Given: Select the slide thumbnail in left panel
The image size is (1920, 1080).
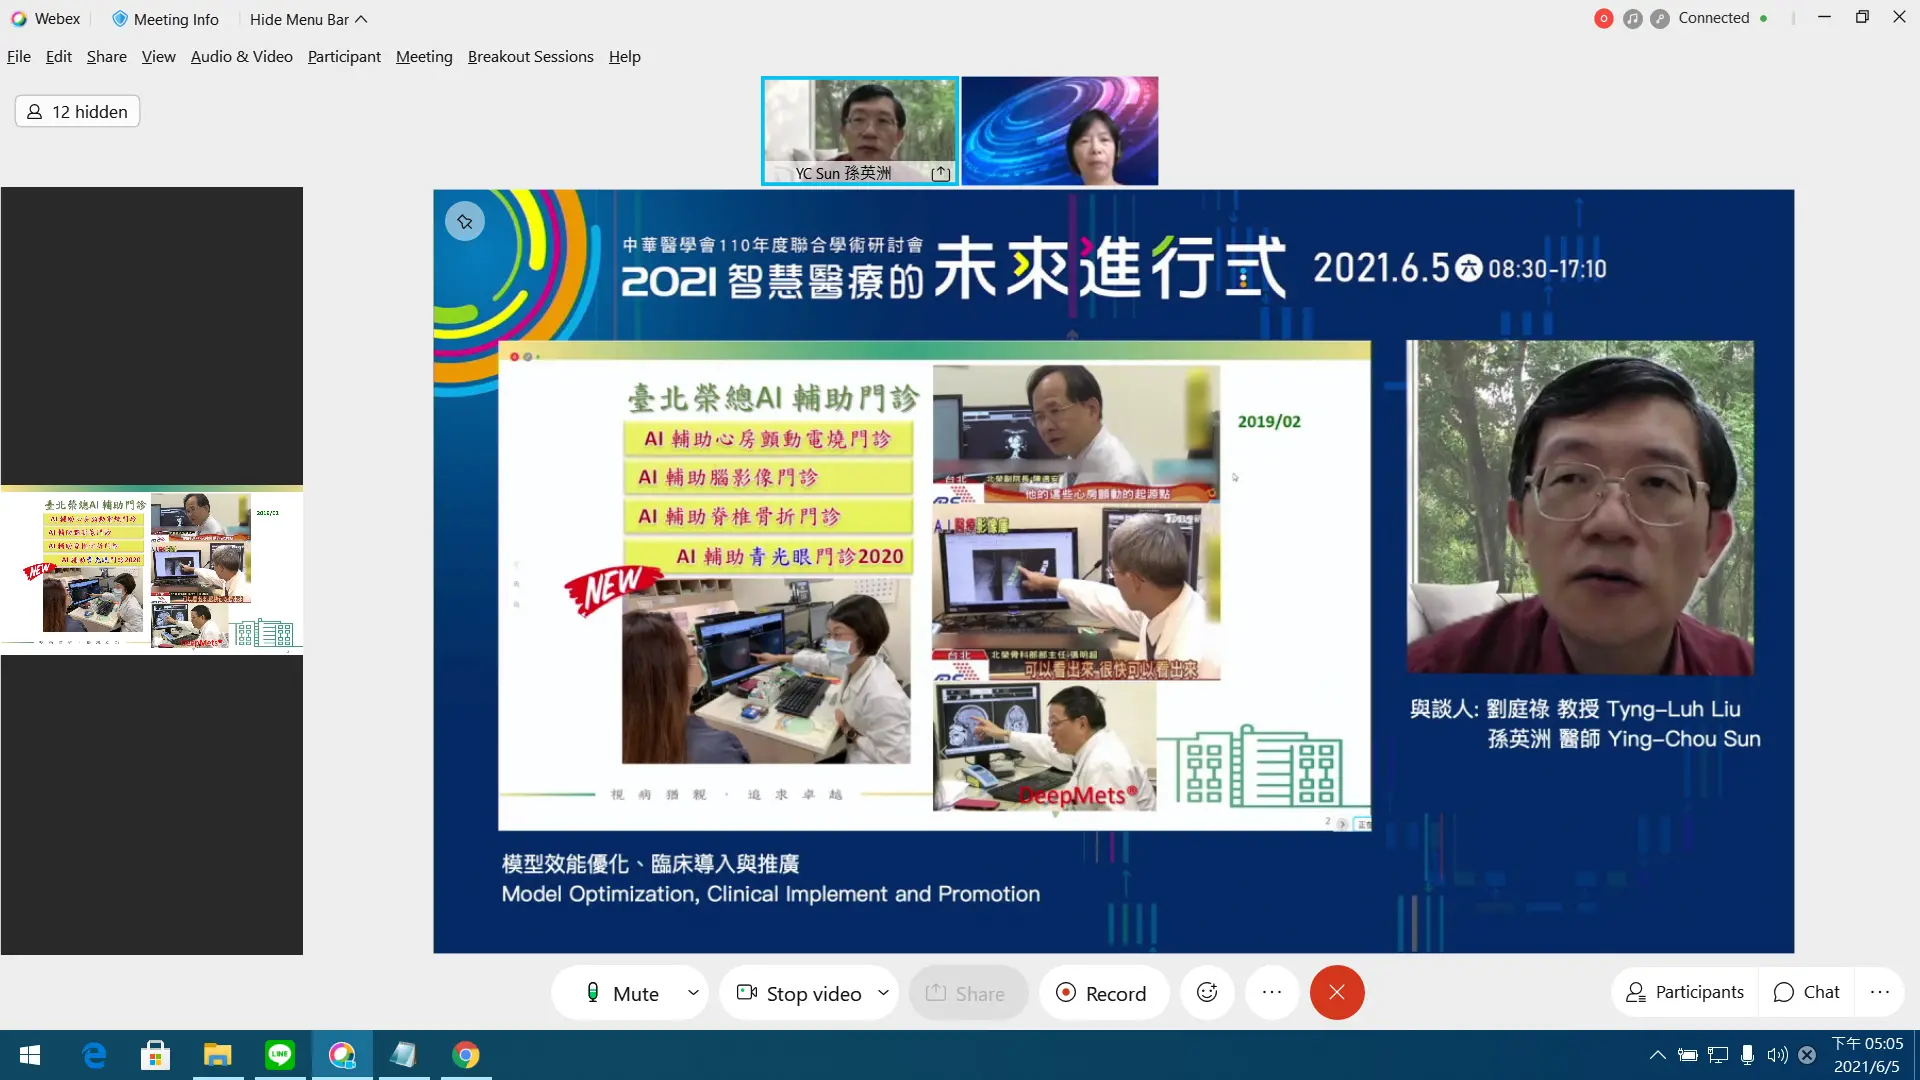Looking at the screenshot, I should coord(152,570).
